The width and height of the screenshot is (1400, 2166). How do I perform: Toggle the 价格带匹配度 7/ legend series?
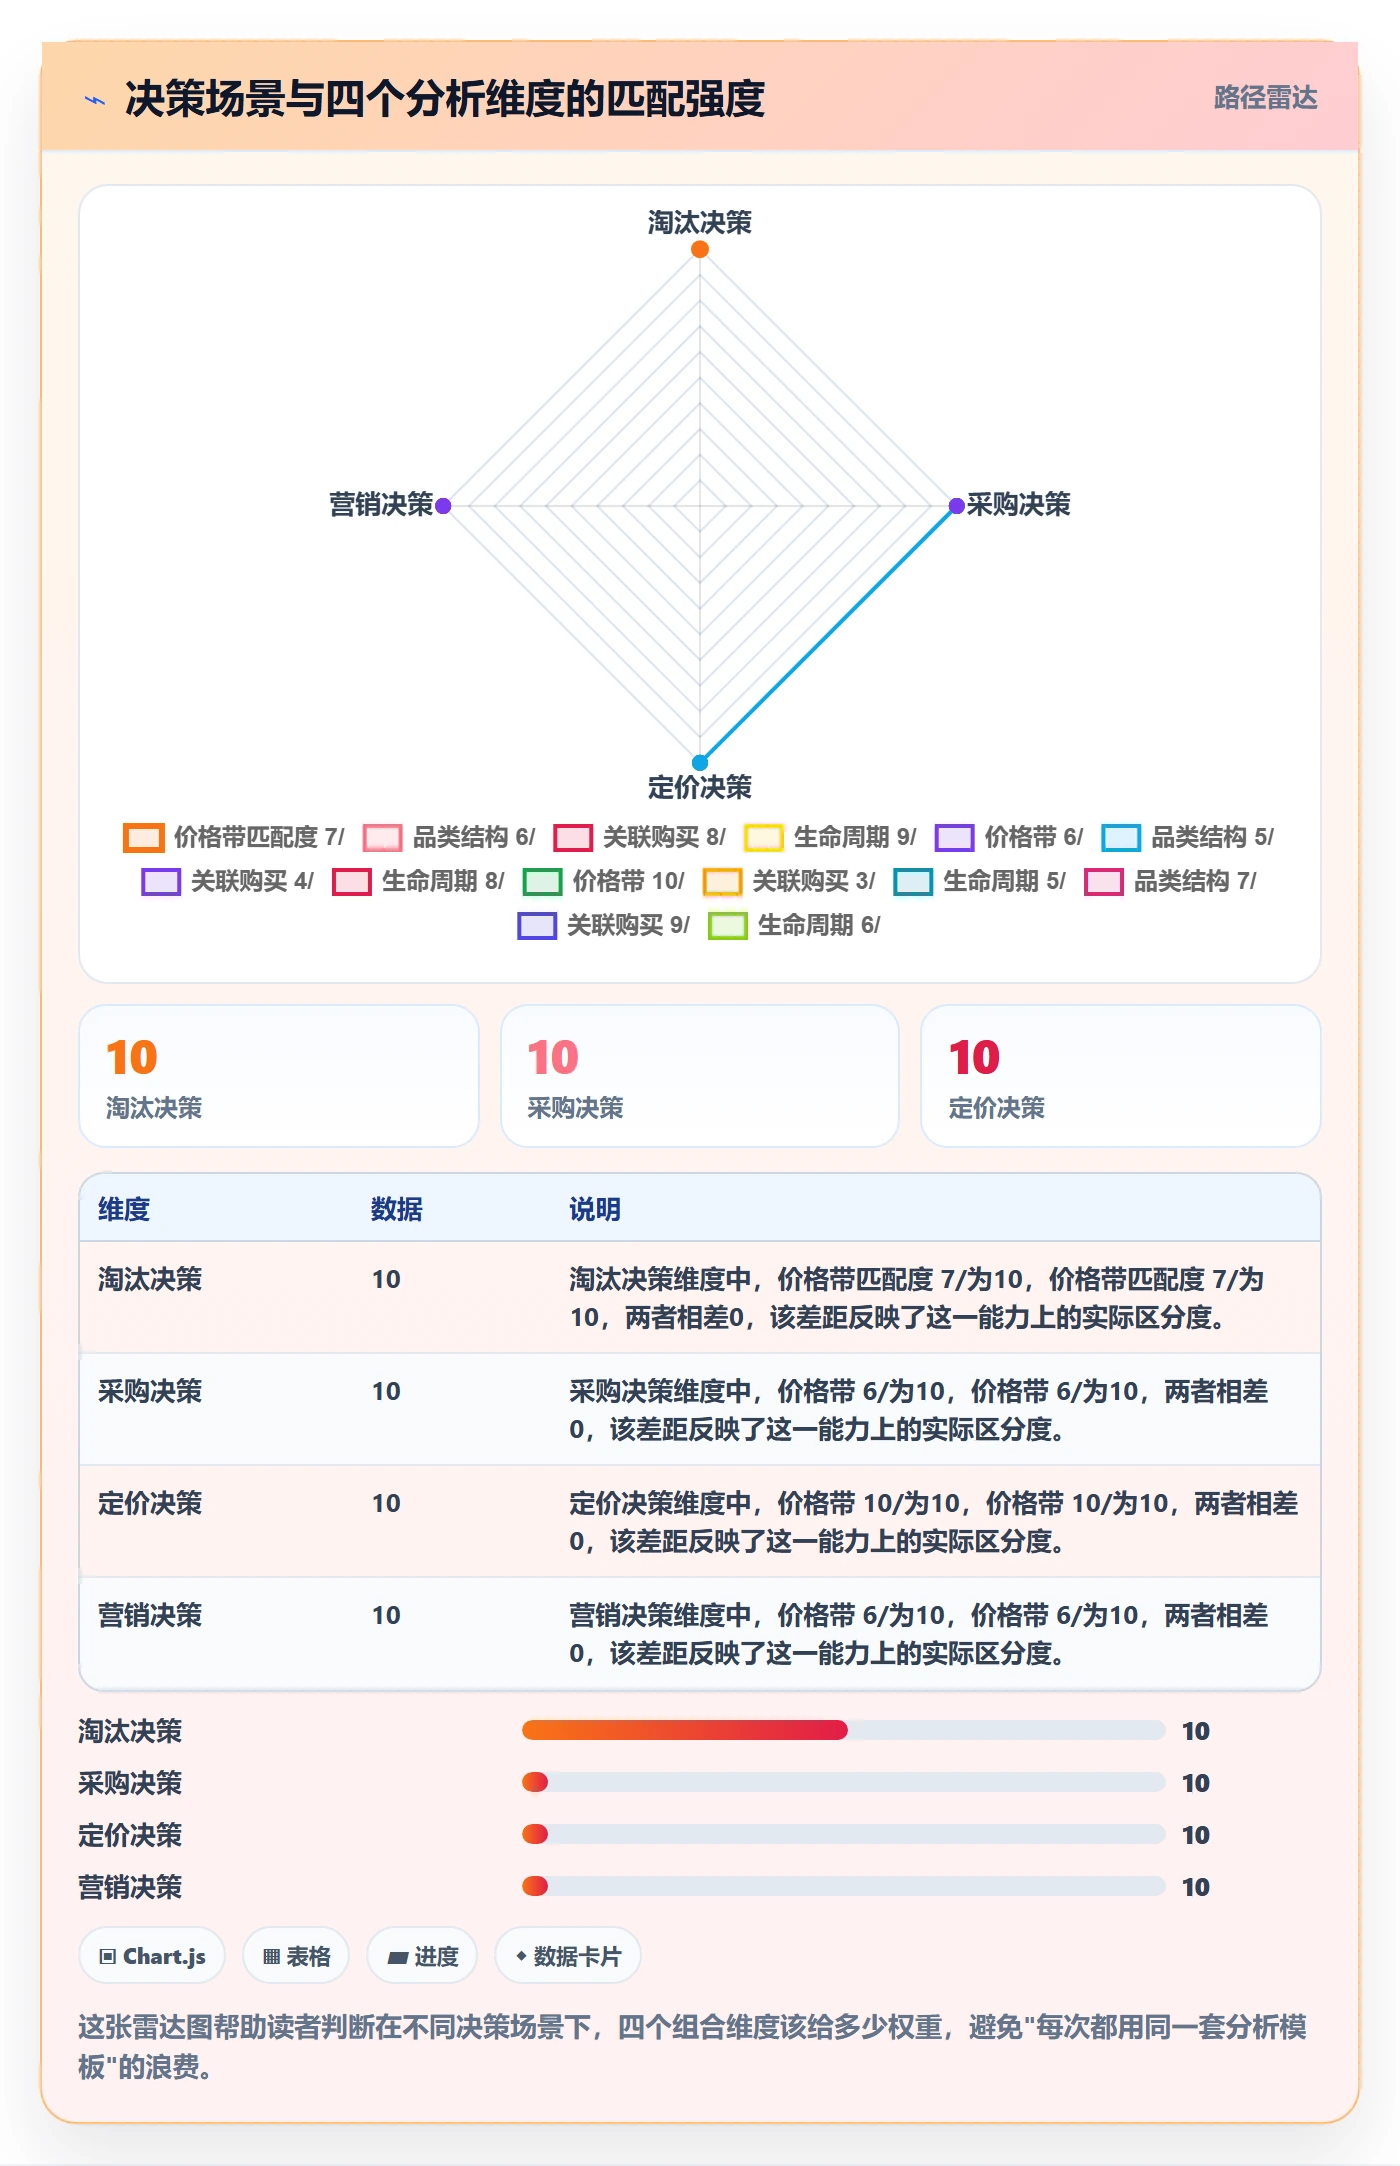[234, 837]
